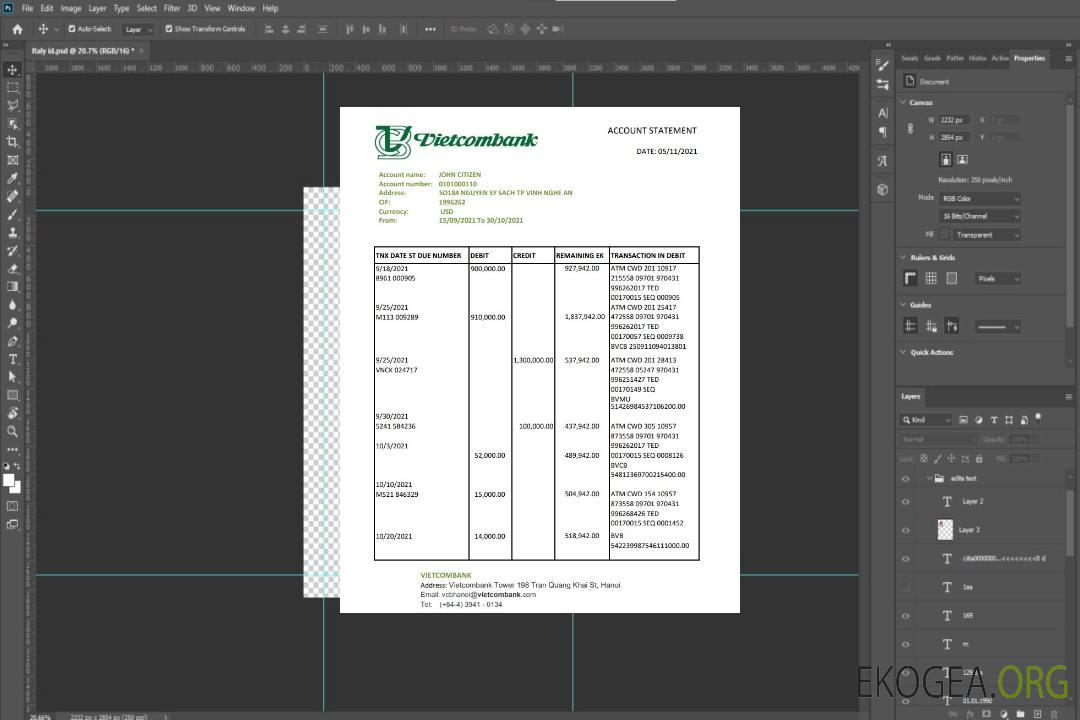Open the Pixels ruler units dropdown
Screen dimensions: 1080x720
coord(997,278)
